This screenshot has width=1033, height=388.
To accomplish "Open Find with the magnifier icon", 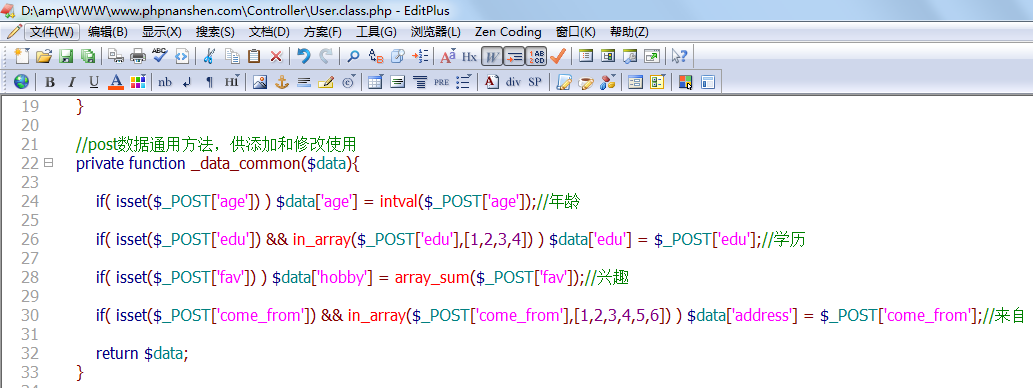I will (353, 57).
